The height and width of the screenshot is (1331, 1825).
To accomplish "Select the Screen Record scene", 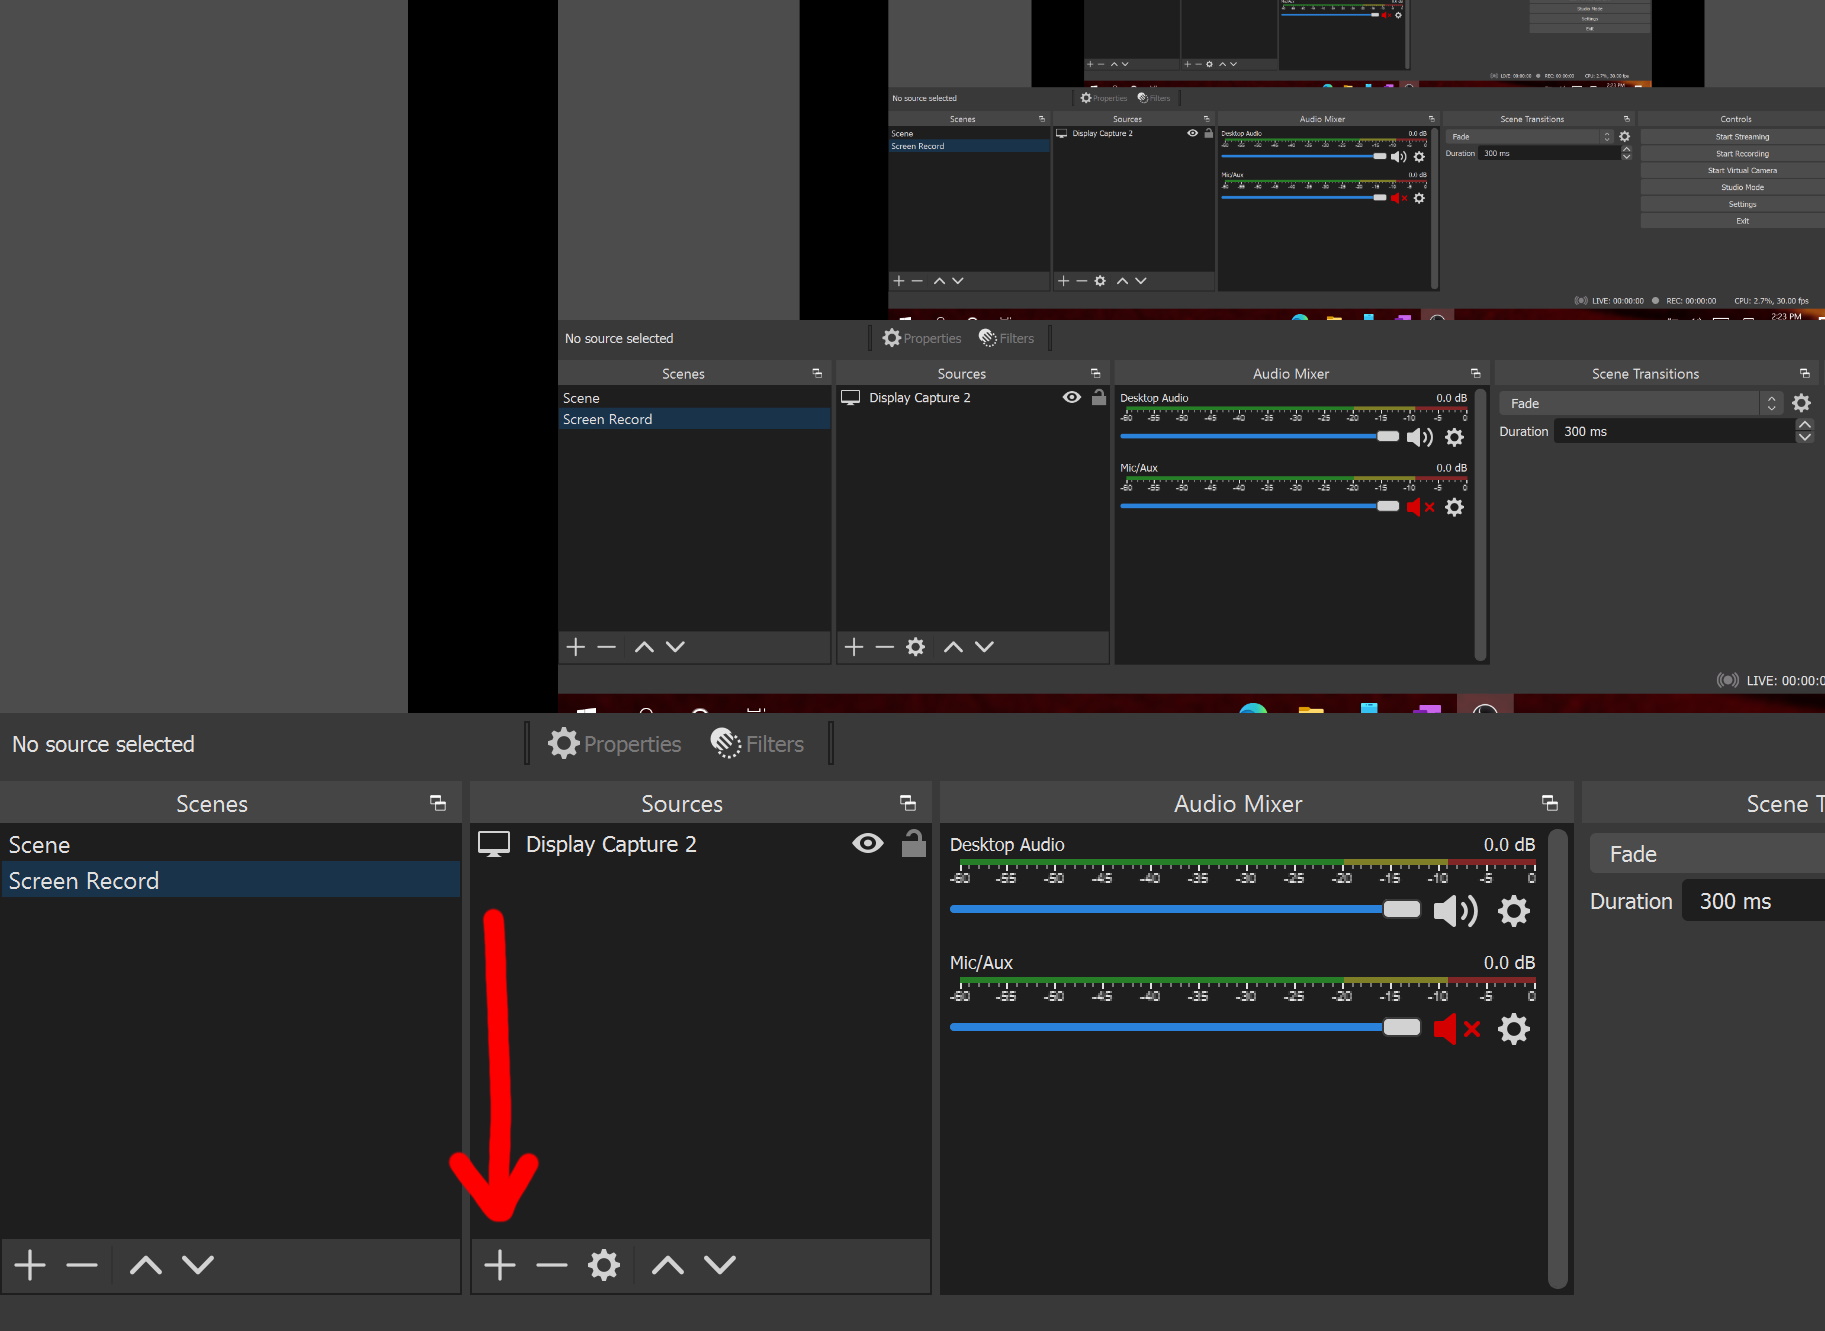I will 84,880.
